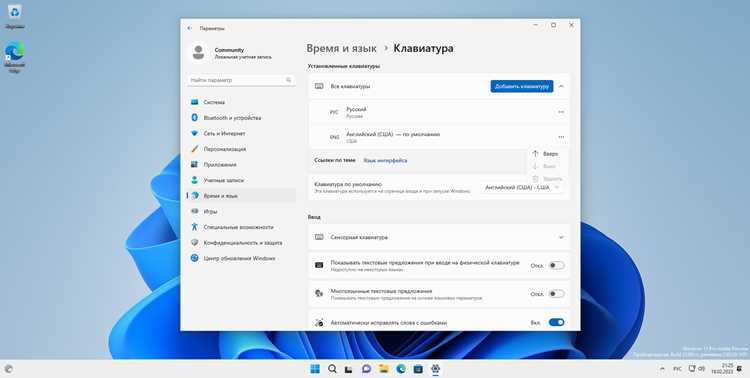Image resolution: width=750 pixels, height=378 pixels.
Task: Open Microsoft Store from taskbar
Action: click(418, 368)
